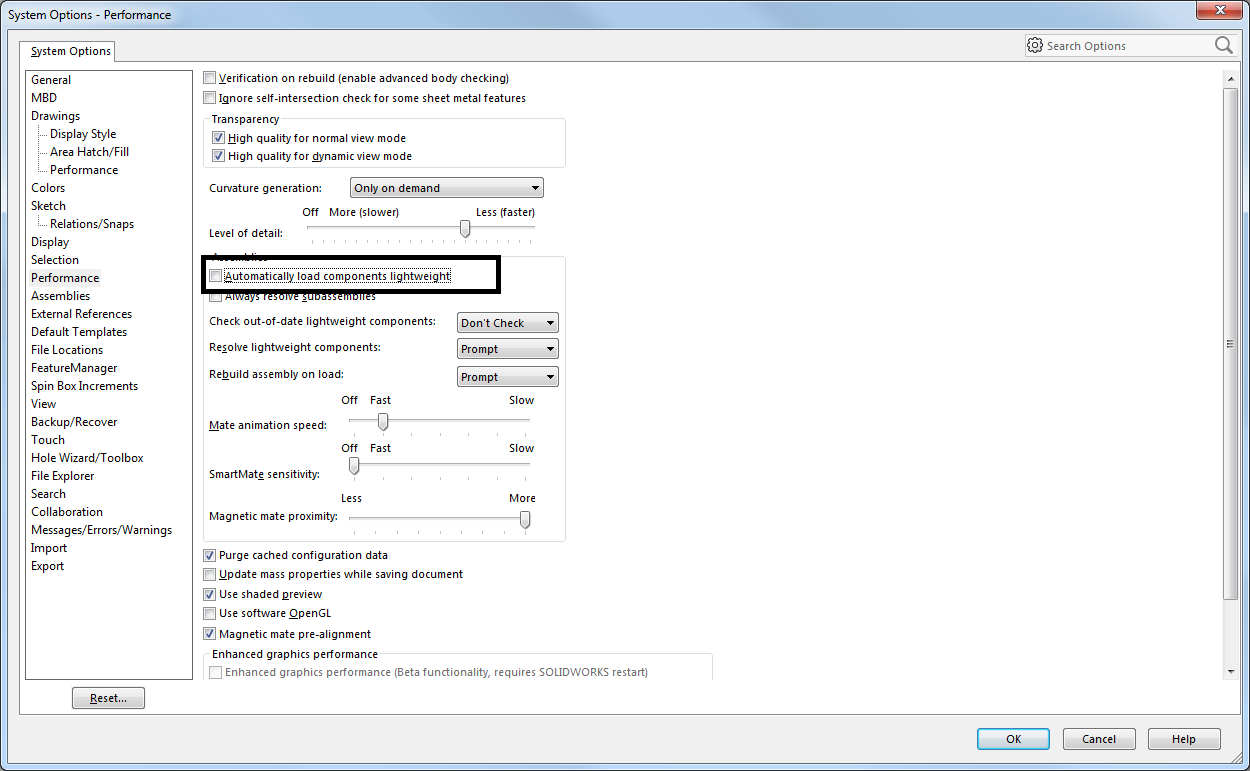Enable Use software OpenGL option

(210, 613)
